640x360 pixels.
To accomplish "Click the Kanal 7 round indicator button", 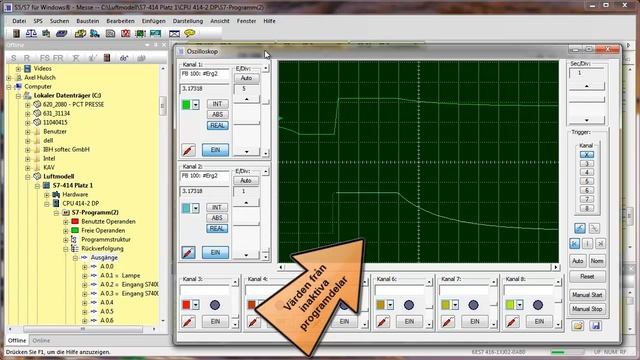I will pyautogui.click(x=473, y=305).
